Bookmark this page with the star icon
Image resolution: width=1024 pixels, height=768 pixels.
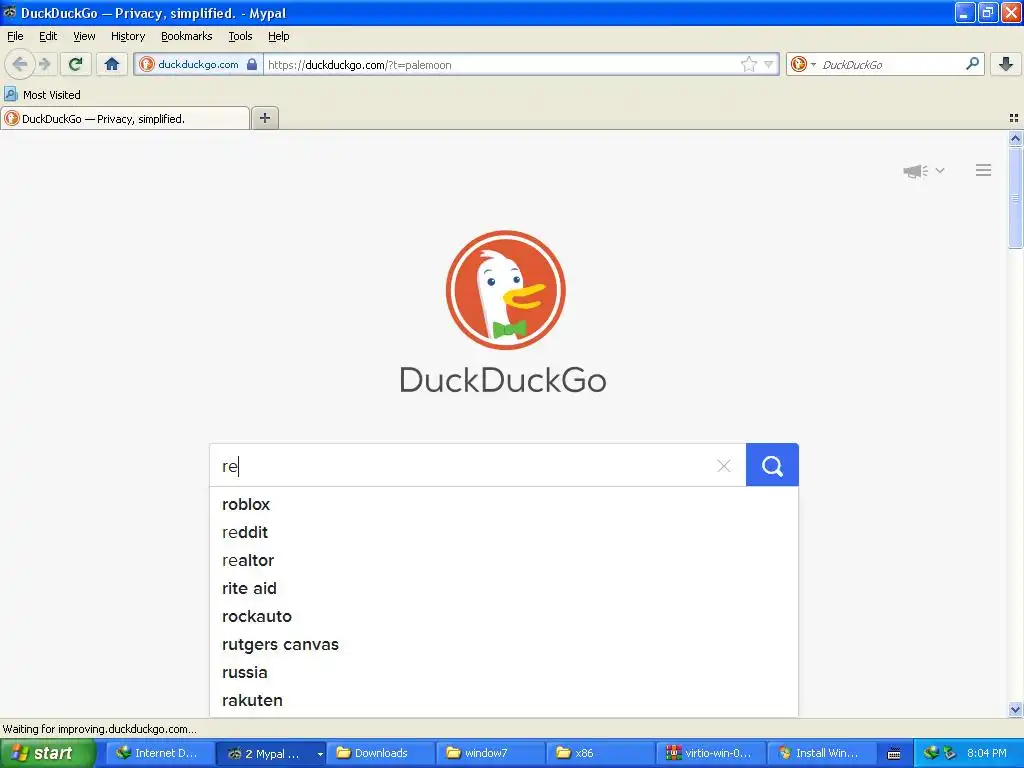click(748, 64)
